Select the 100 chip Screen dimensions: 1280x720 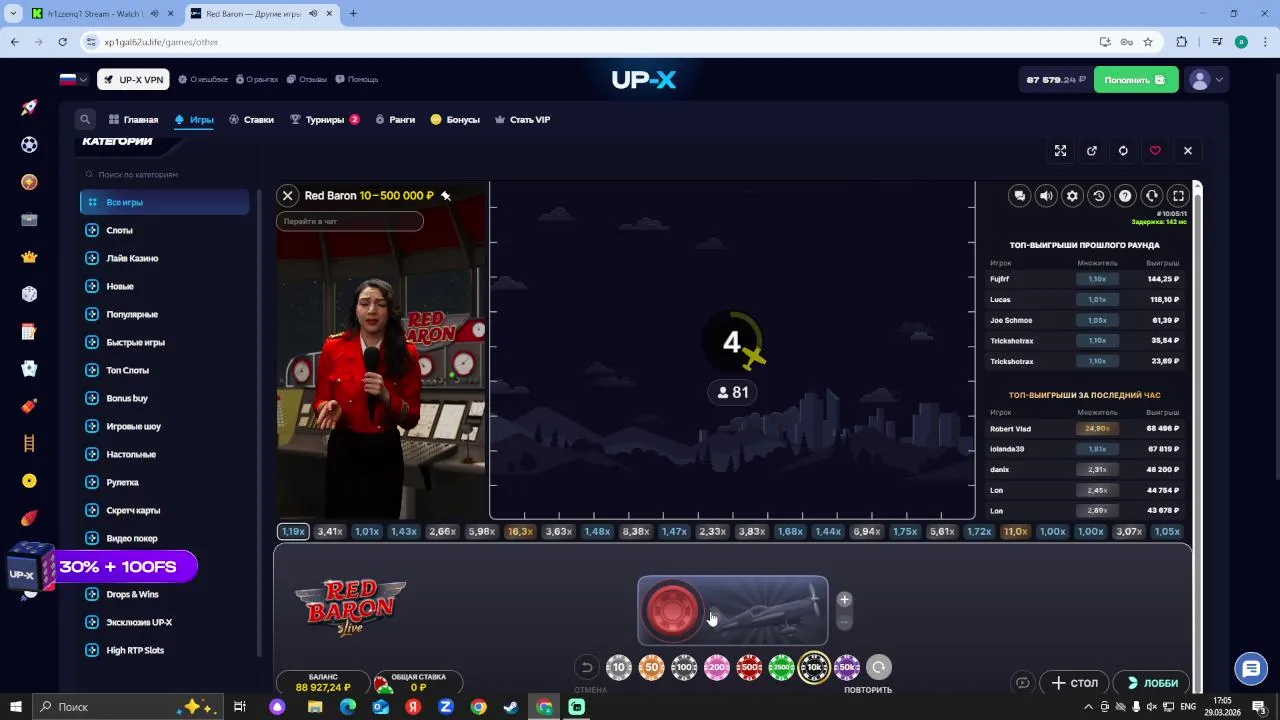[684, 667]
